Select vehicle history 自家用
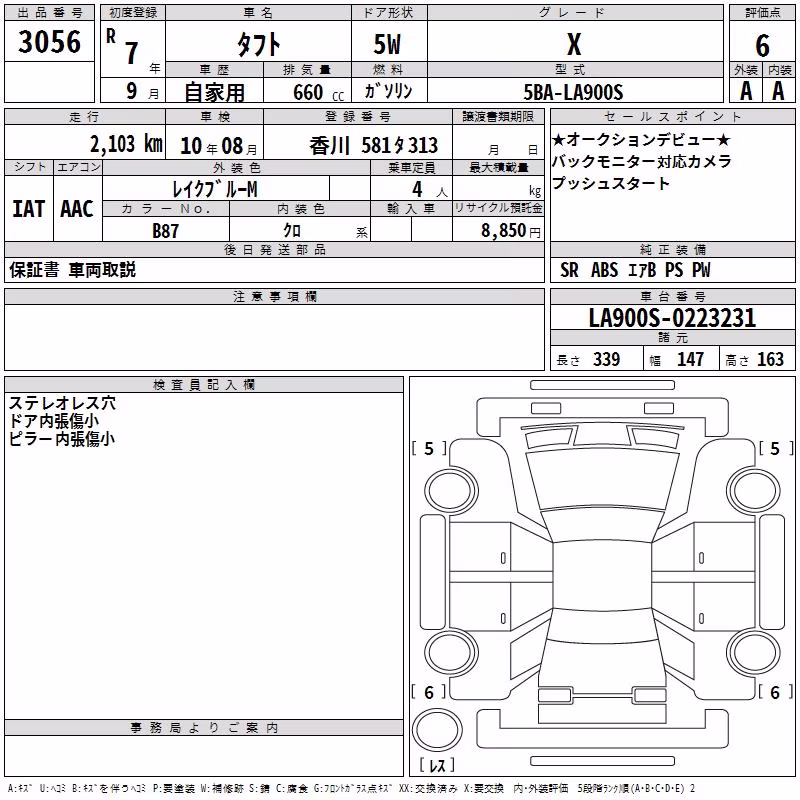This screenshot has height=800, width=800. tap(214, 92)
